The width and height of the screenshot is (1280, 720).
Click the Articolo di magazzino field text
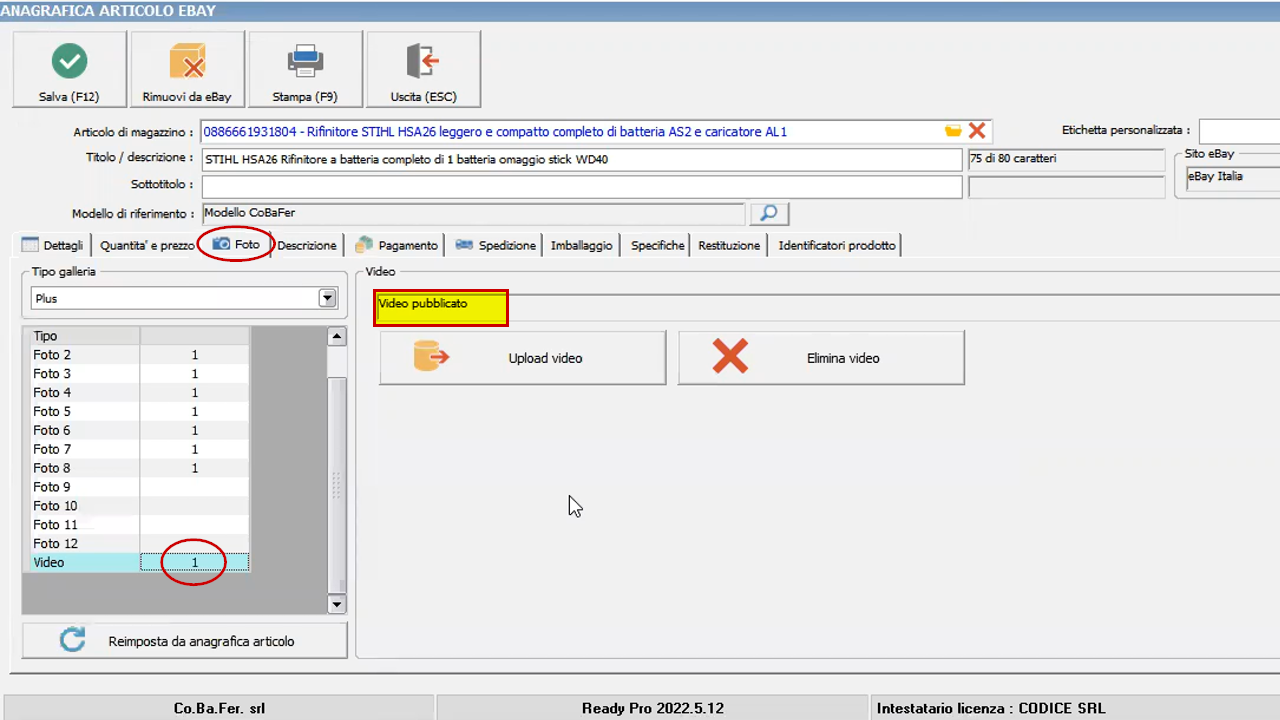pyautogui.click(x=495, y=132)
